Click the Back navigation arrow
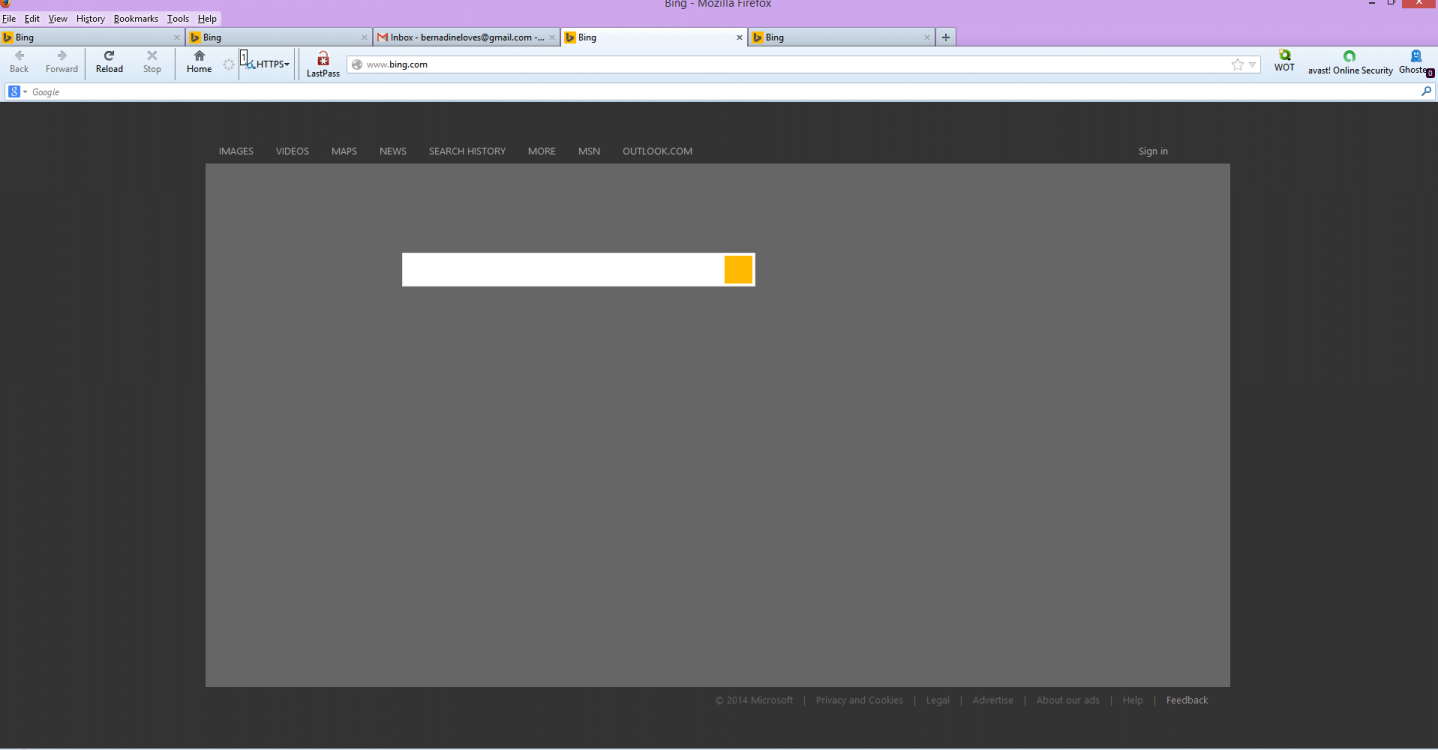This screenshot has width=1438, height=750. [x=19, y=62]
